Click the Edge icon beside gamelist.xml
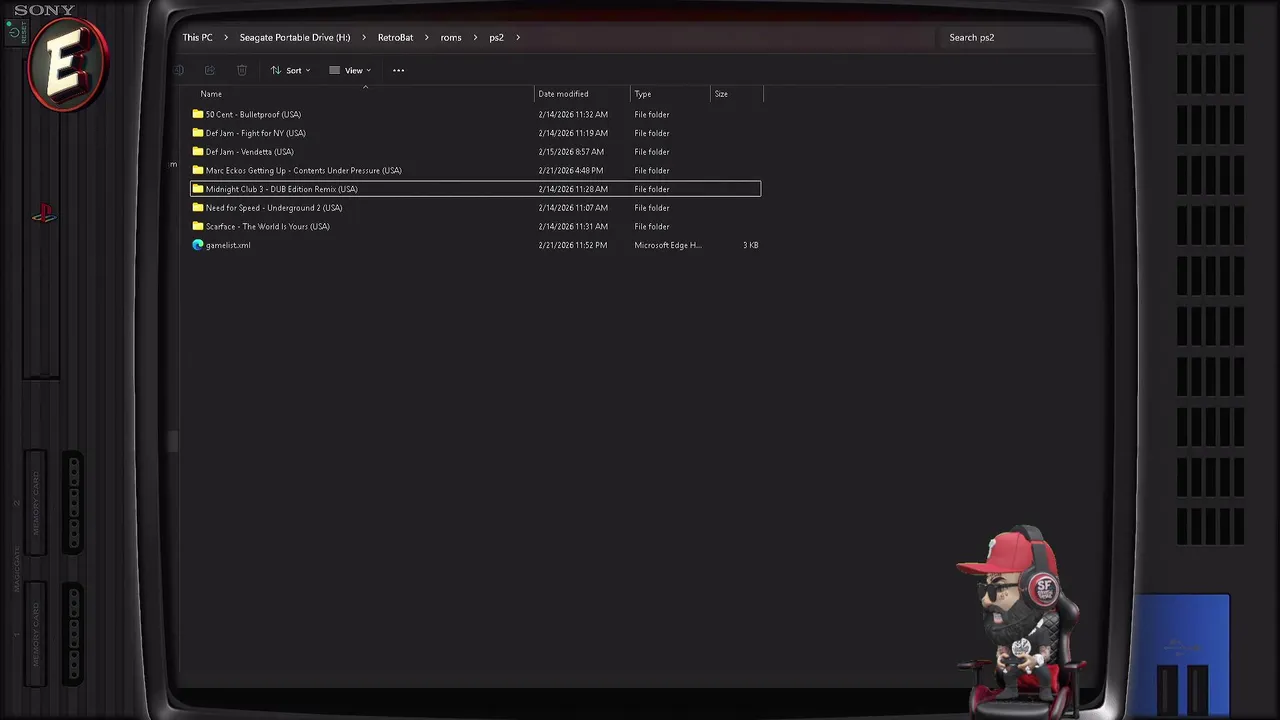Image resolution: width=1280 pixels, height=720 pixels. tap(198, 245)
